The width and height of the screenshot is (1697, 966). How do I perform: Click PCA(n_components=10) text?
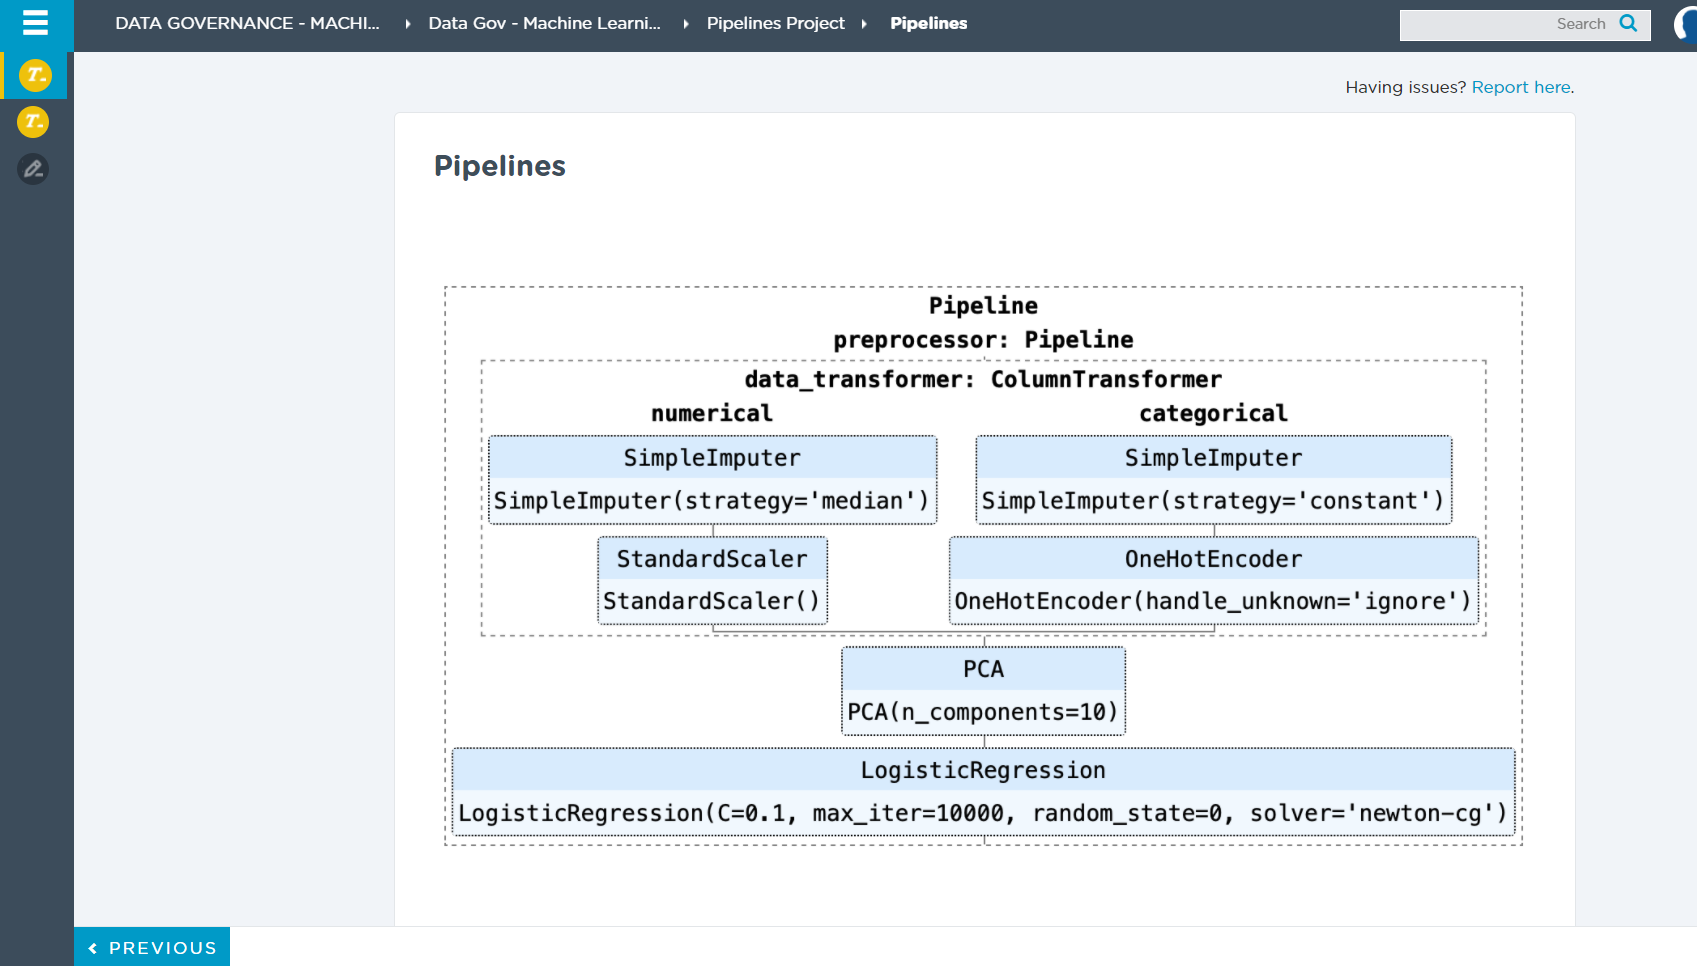pyautogui.click(x=983, y=712)
